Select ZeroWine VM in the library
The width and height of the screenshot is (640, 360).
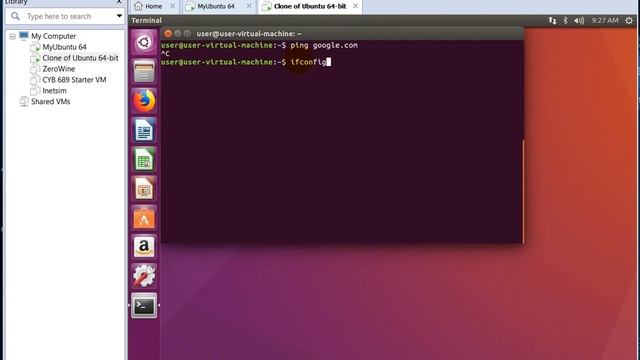(x=58, y=69)
